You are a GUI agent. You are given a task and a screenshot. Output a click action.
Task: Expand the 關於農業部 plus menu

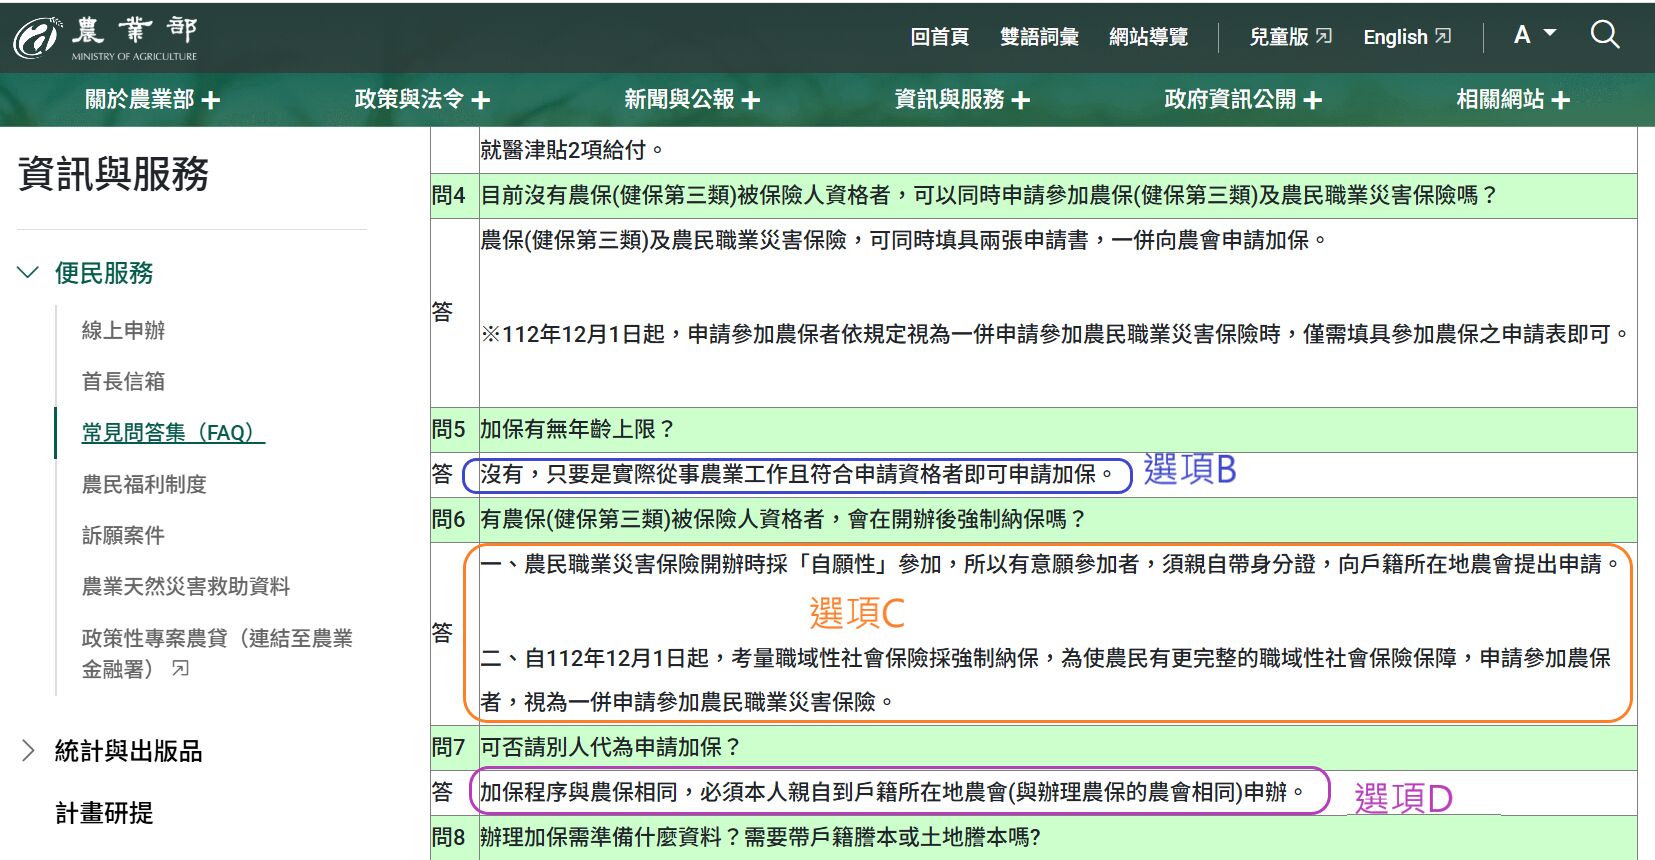point(152,99)
